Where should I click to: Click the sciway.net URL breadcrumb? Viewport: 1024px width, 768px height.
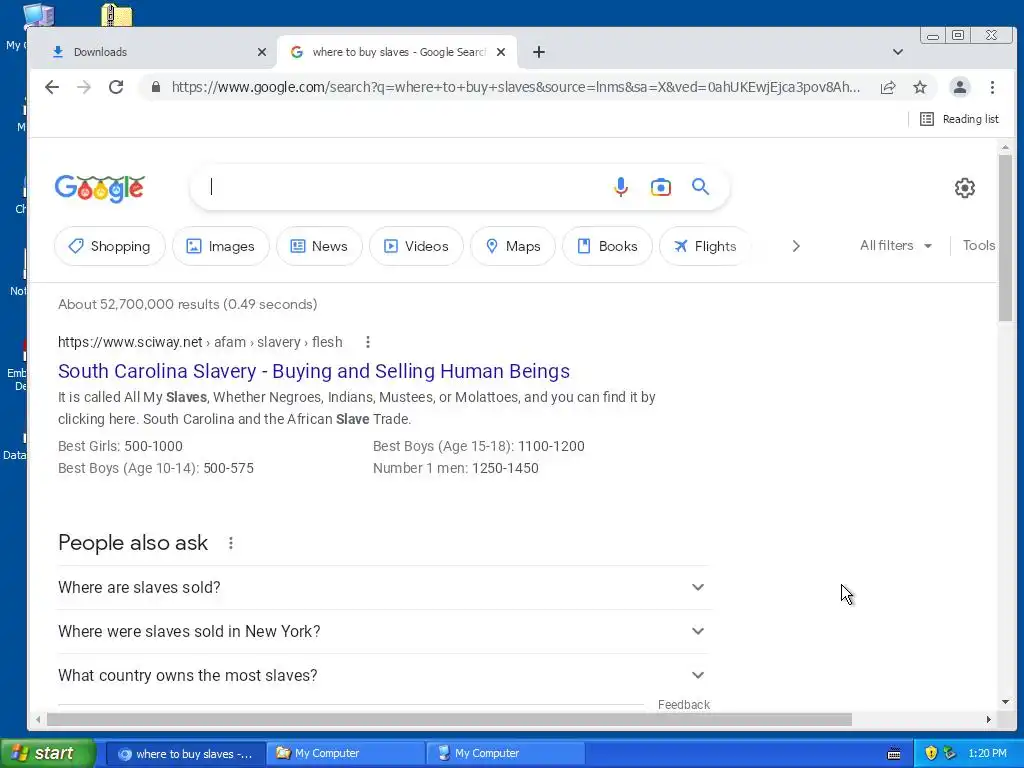tap(200, 342)
